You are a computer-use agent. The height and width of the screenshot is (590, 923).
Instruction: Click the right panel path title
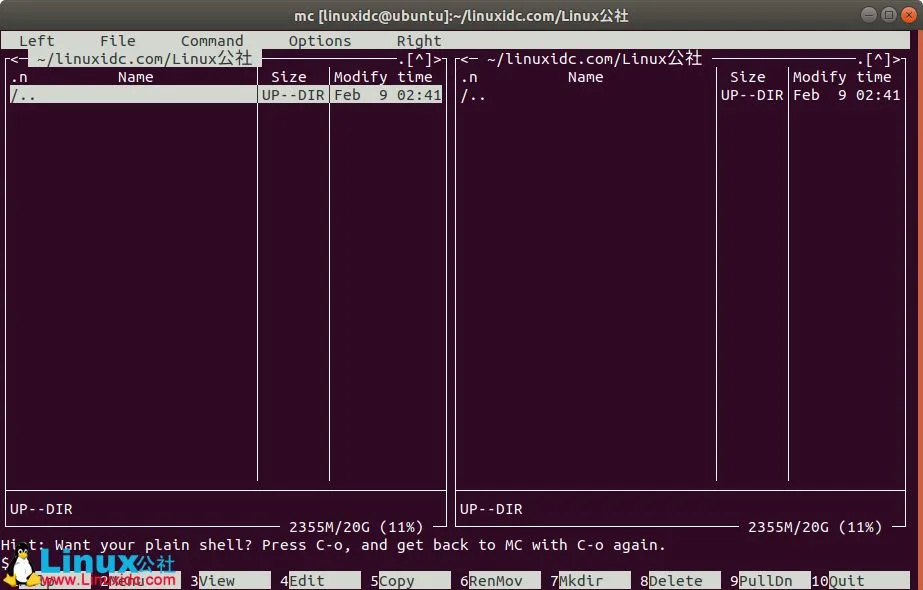click(595, 58)
